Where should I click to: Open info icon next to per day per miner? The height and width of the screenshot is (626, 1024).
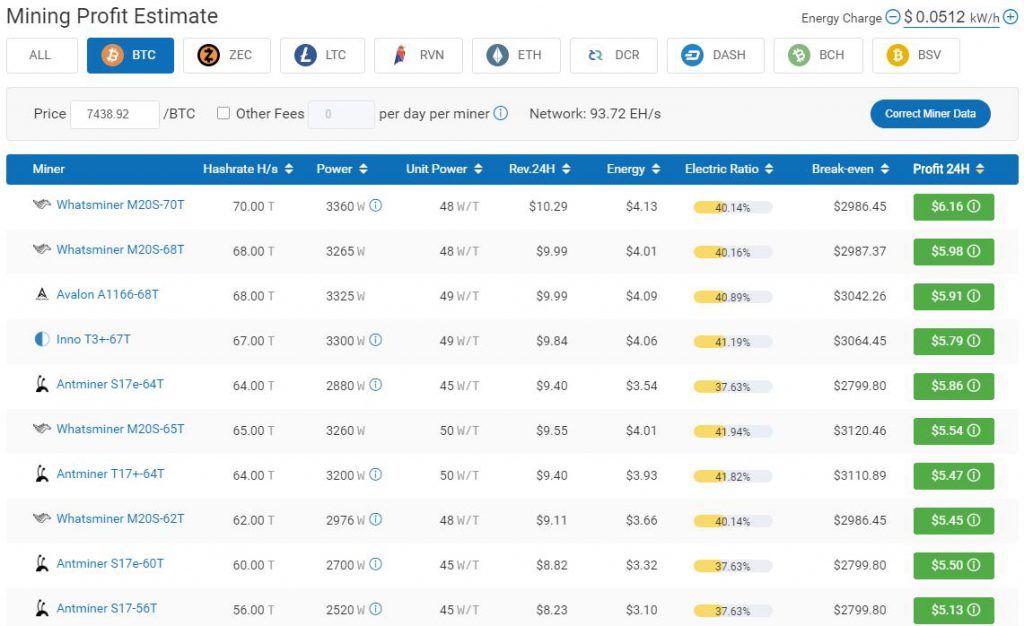[x=501, y=114]
